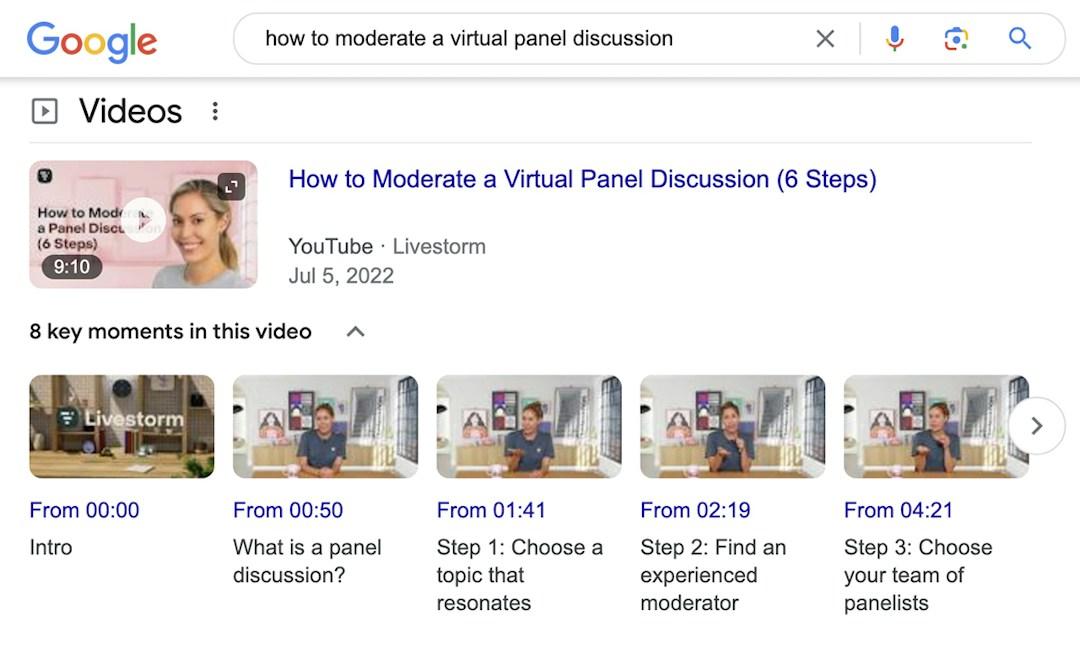Click the 'Jul 5, 2022' date
1080x648 pixels.
coord(341,276)
